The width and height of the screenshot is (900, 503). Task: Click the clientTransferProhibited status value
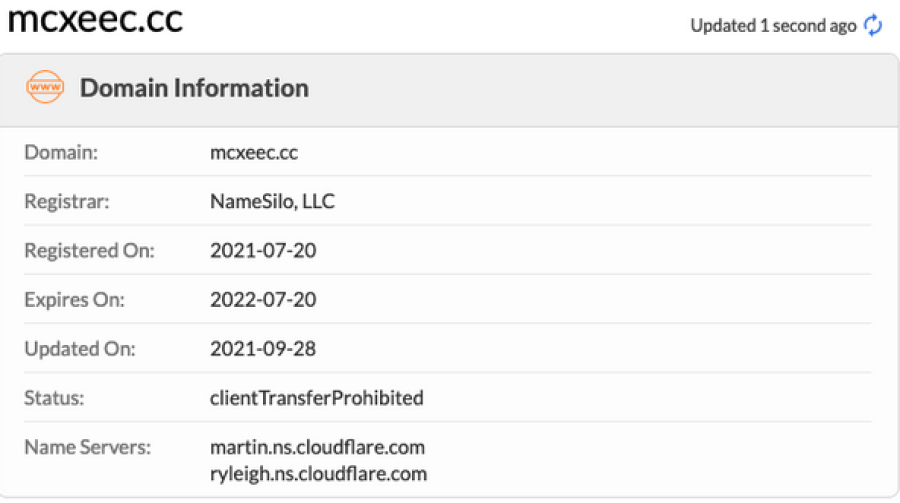(x=317, y=398)
